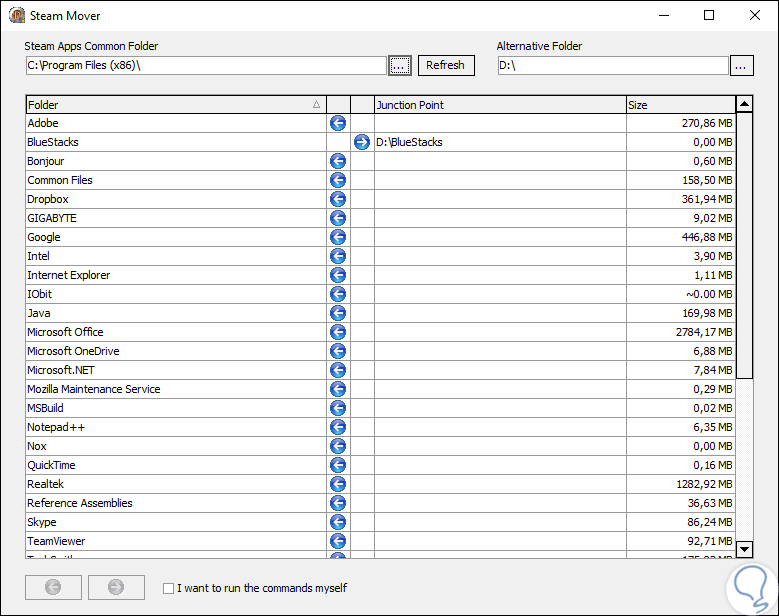Click the right arrow icon for BlueStacks
Viewport: 779px width, 616px height.
tap(362, 142)
